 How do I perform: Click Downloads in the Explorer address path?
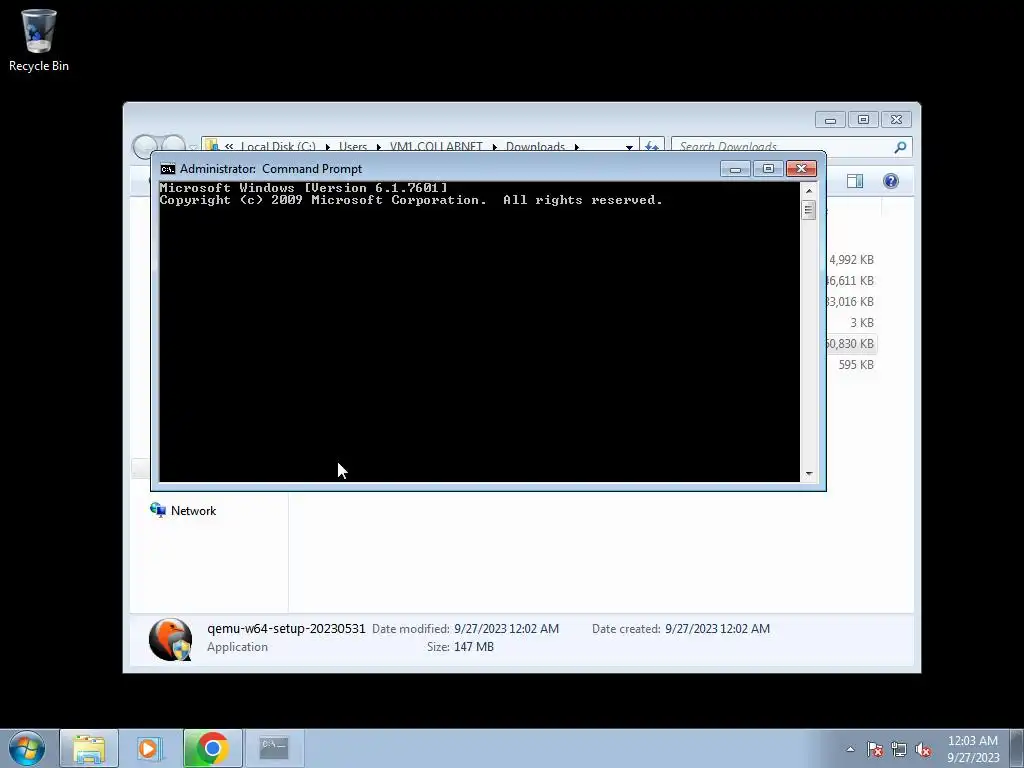(x=535, y=147)
